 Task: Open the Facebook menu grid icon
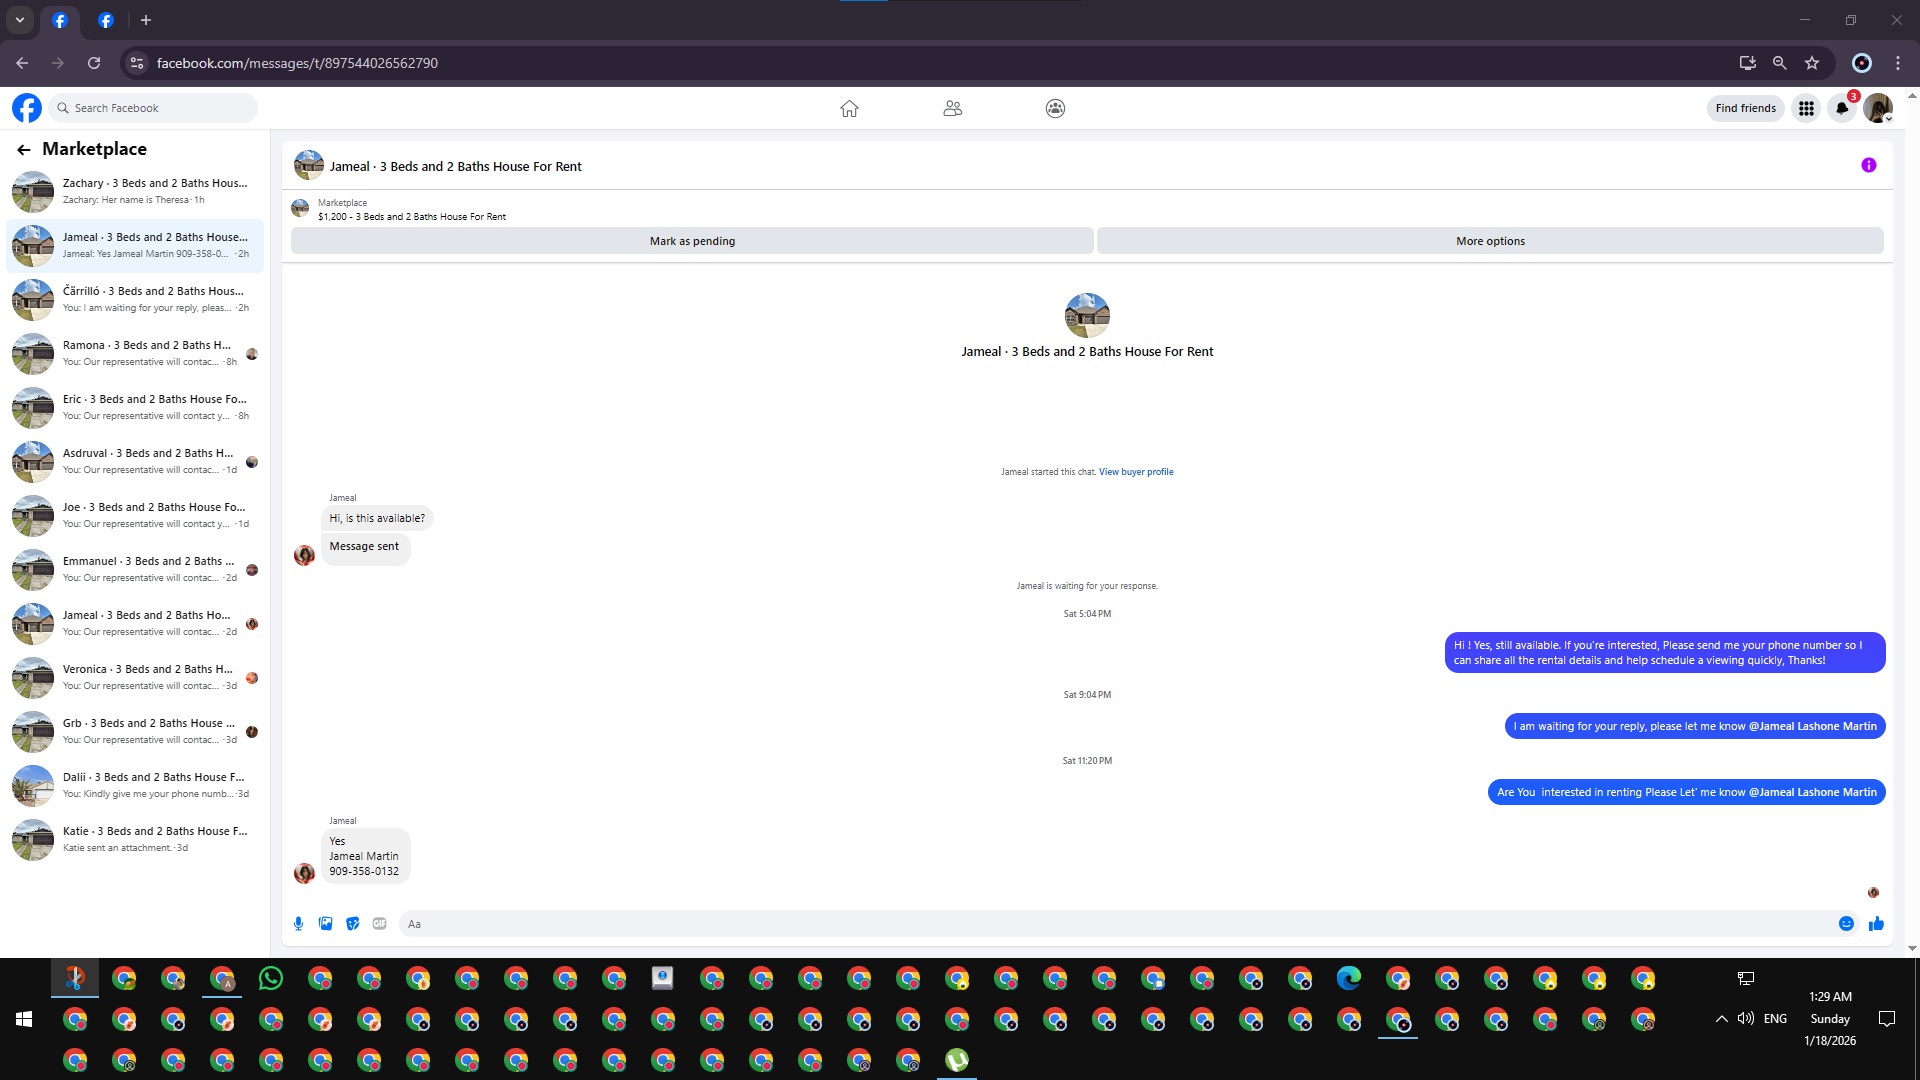pos(1806,108)
